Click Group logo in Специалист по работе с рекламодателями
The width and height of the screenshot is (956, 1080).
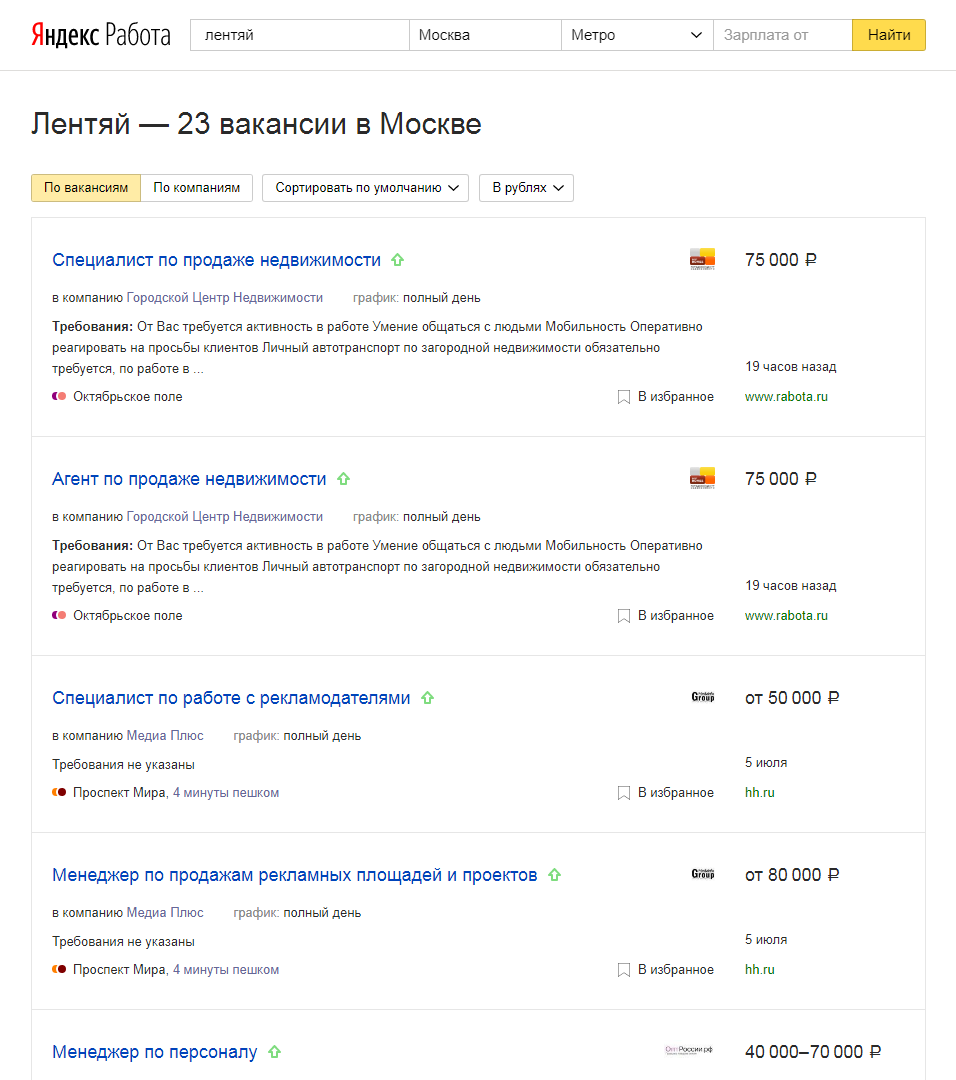click(702, 697)
